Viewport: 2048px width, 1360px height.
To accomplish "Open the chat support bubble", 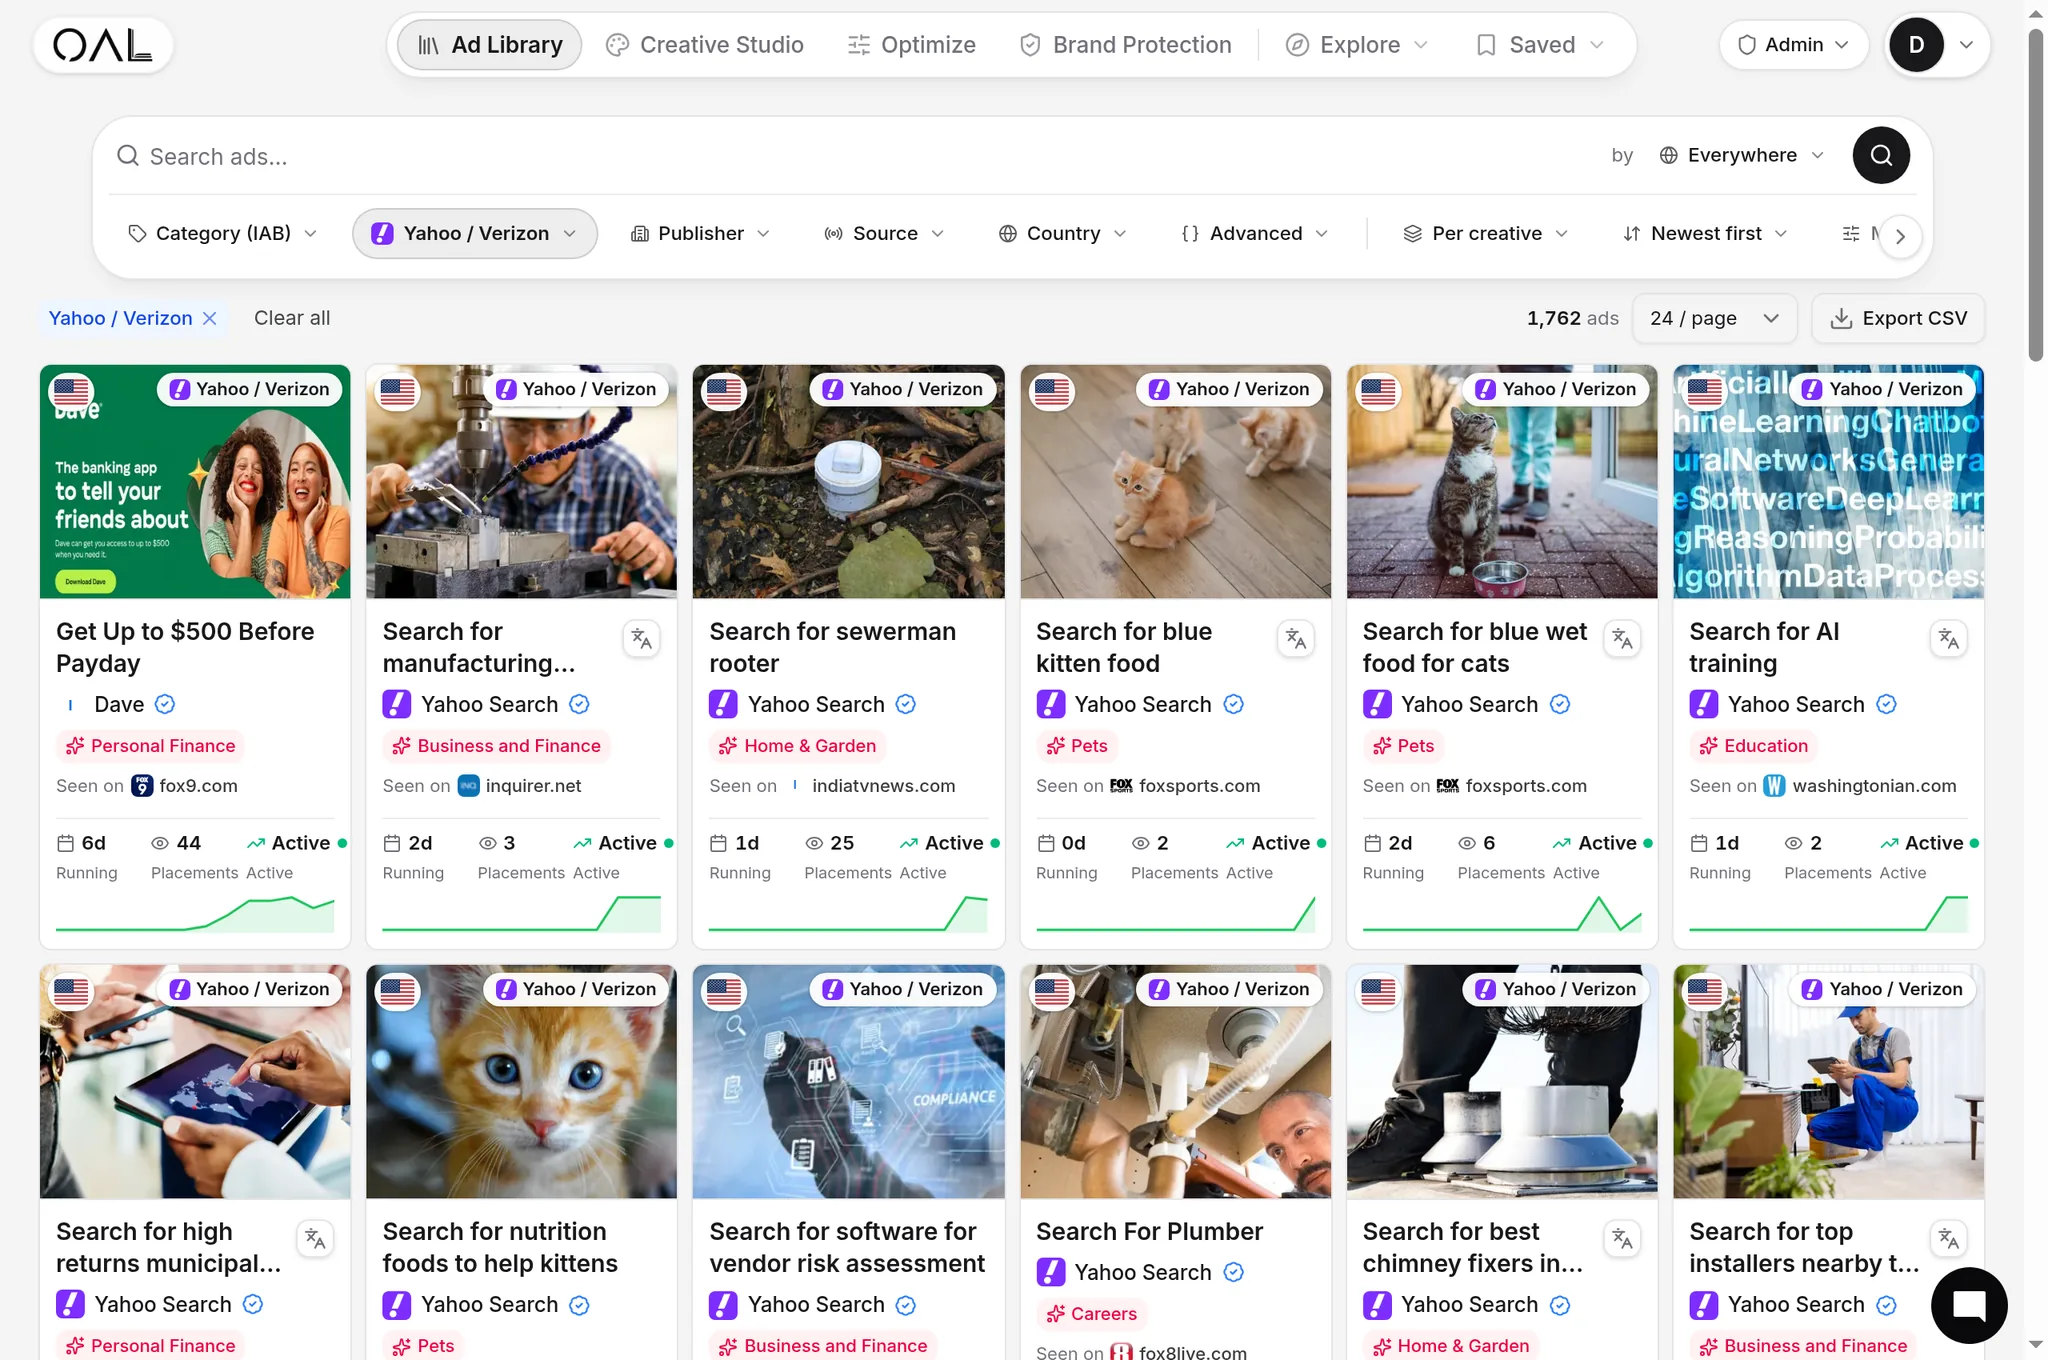I will coord(1968,1305).
